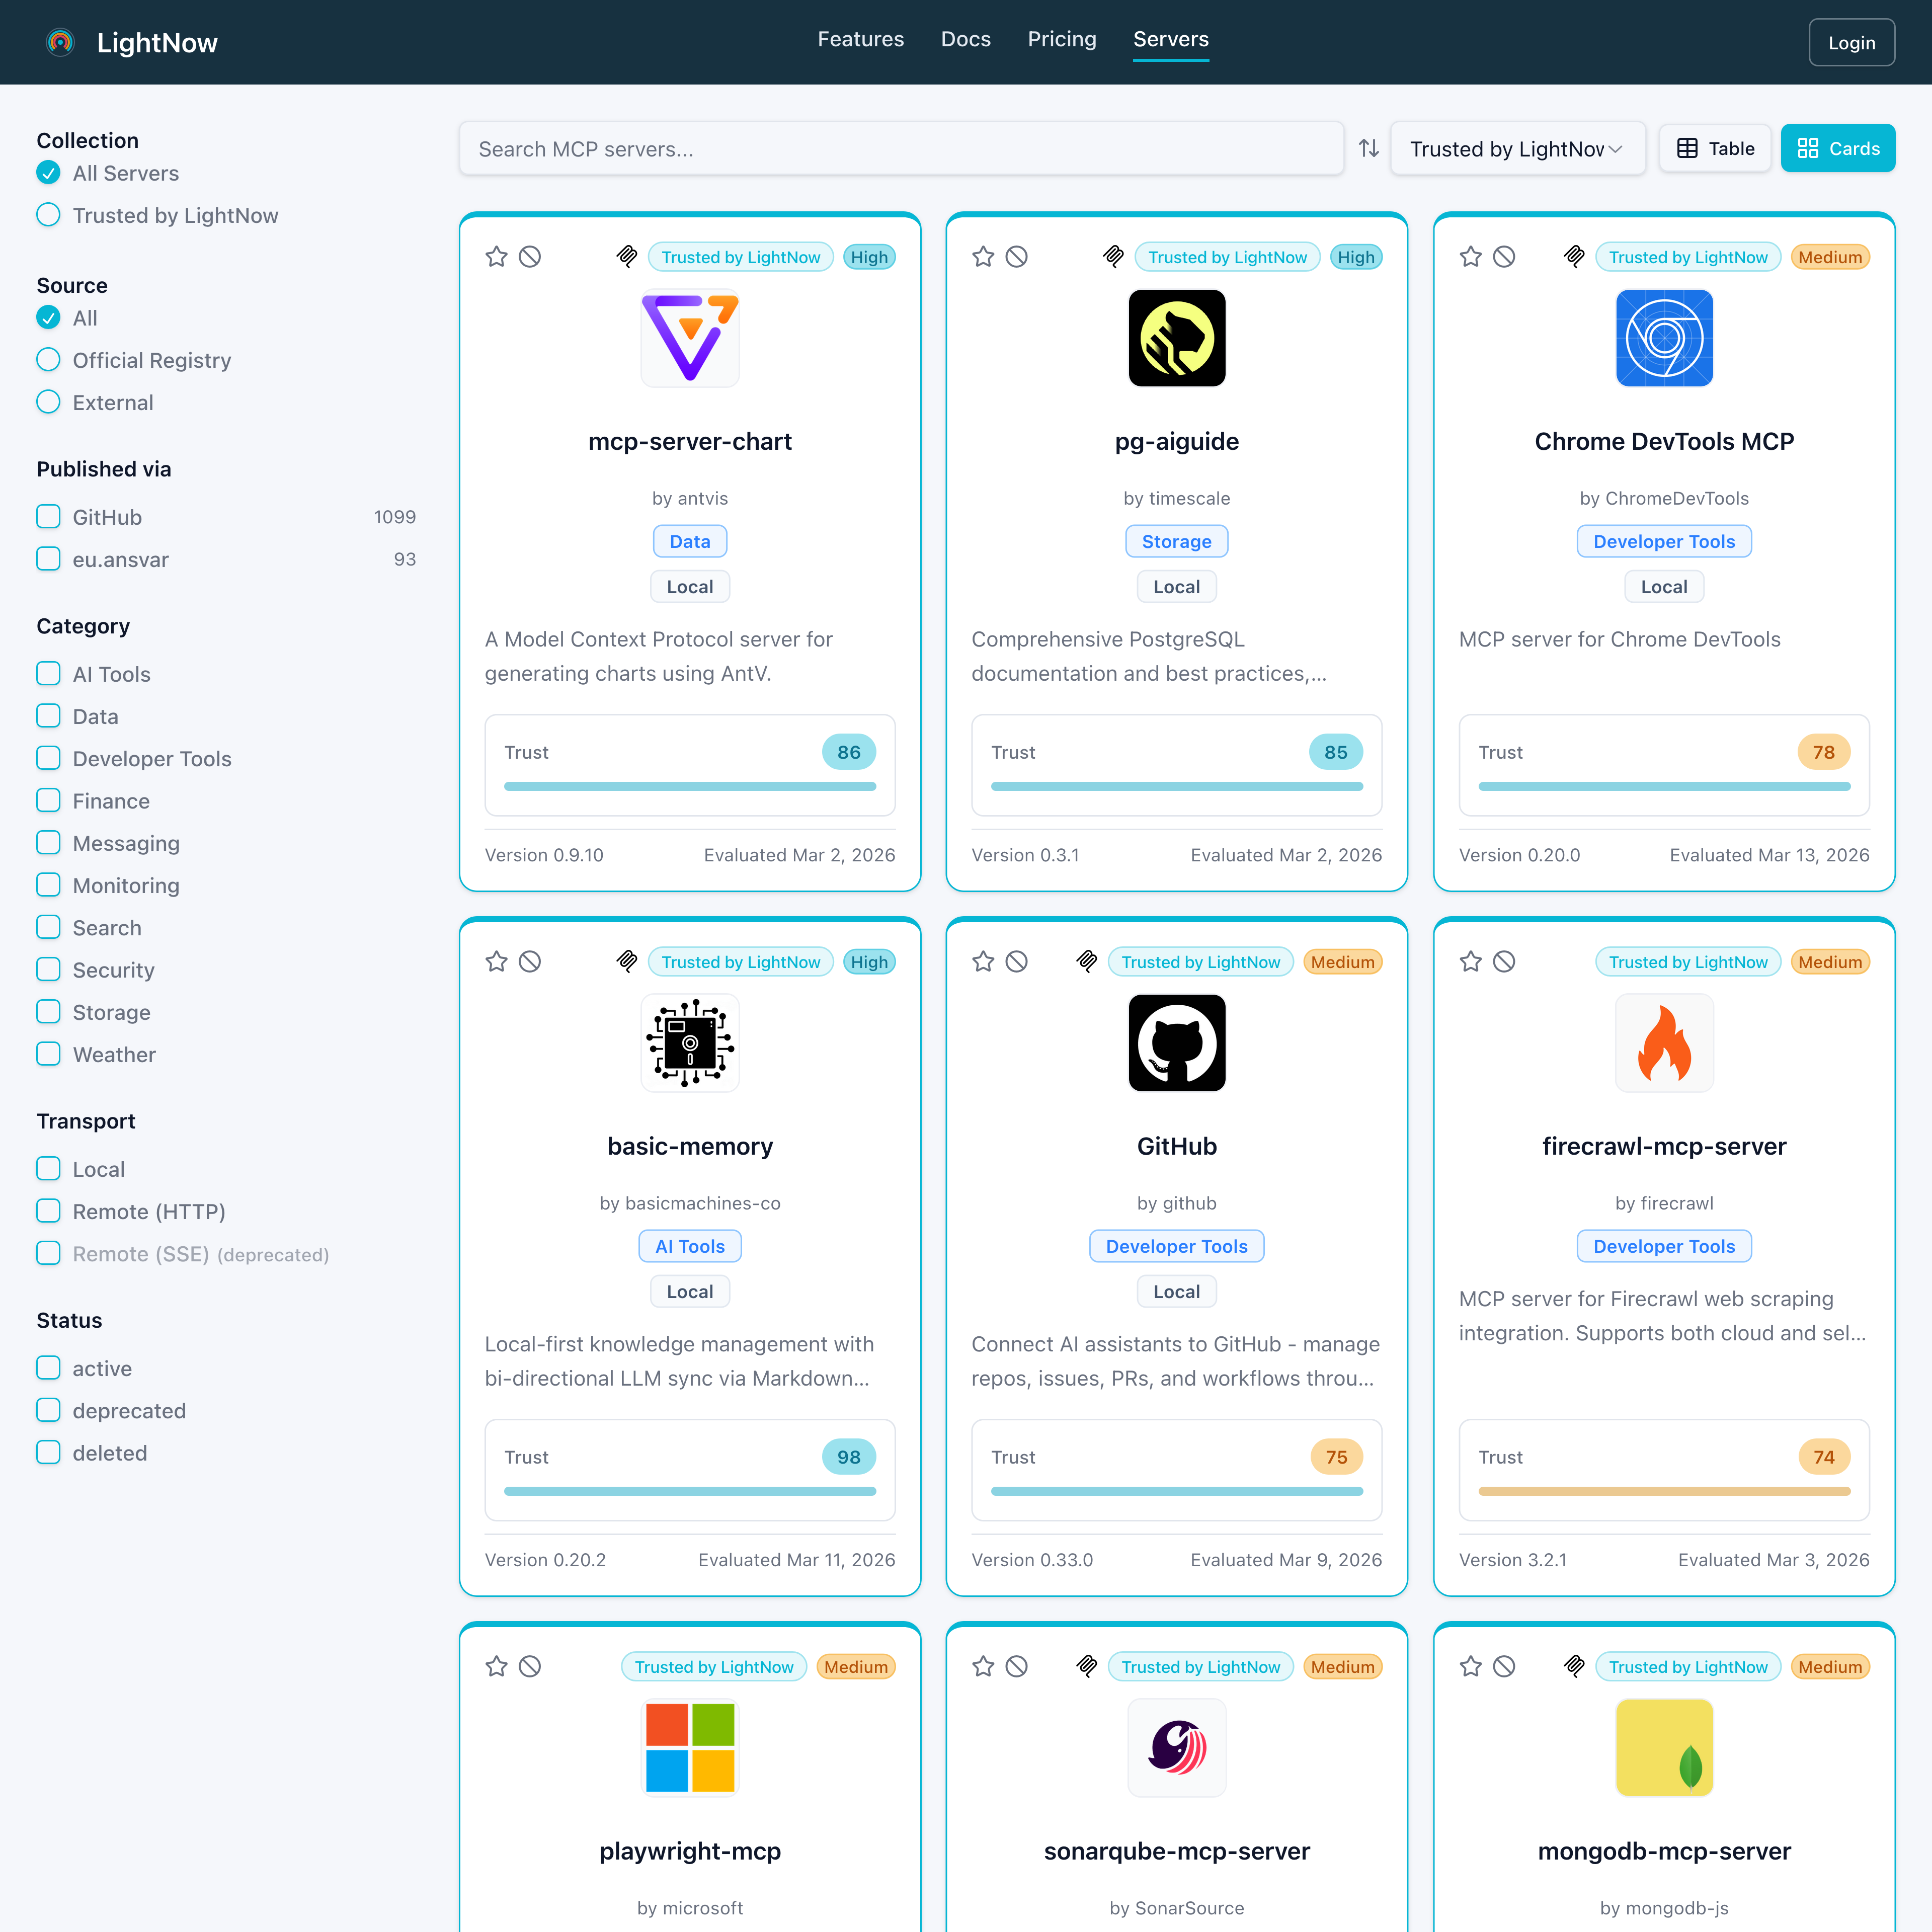The height and width of the screenshot is (1932, 1932).
Task: Select Trusted by LightNow collection radio
Action: point(48,215)
